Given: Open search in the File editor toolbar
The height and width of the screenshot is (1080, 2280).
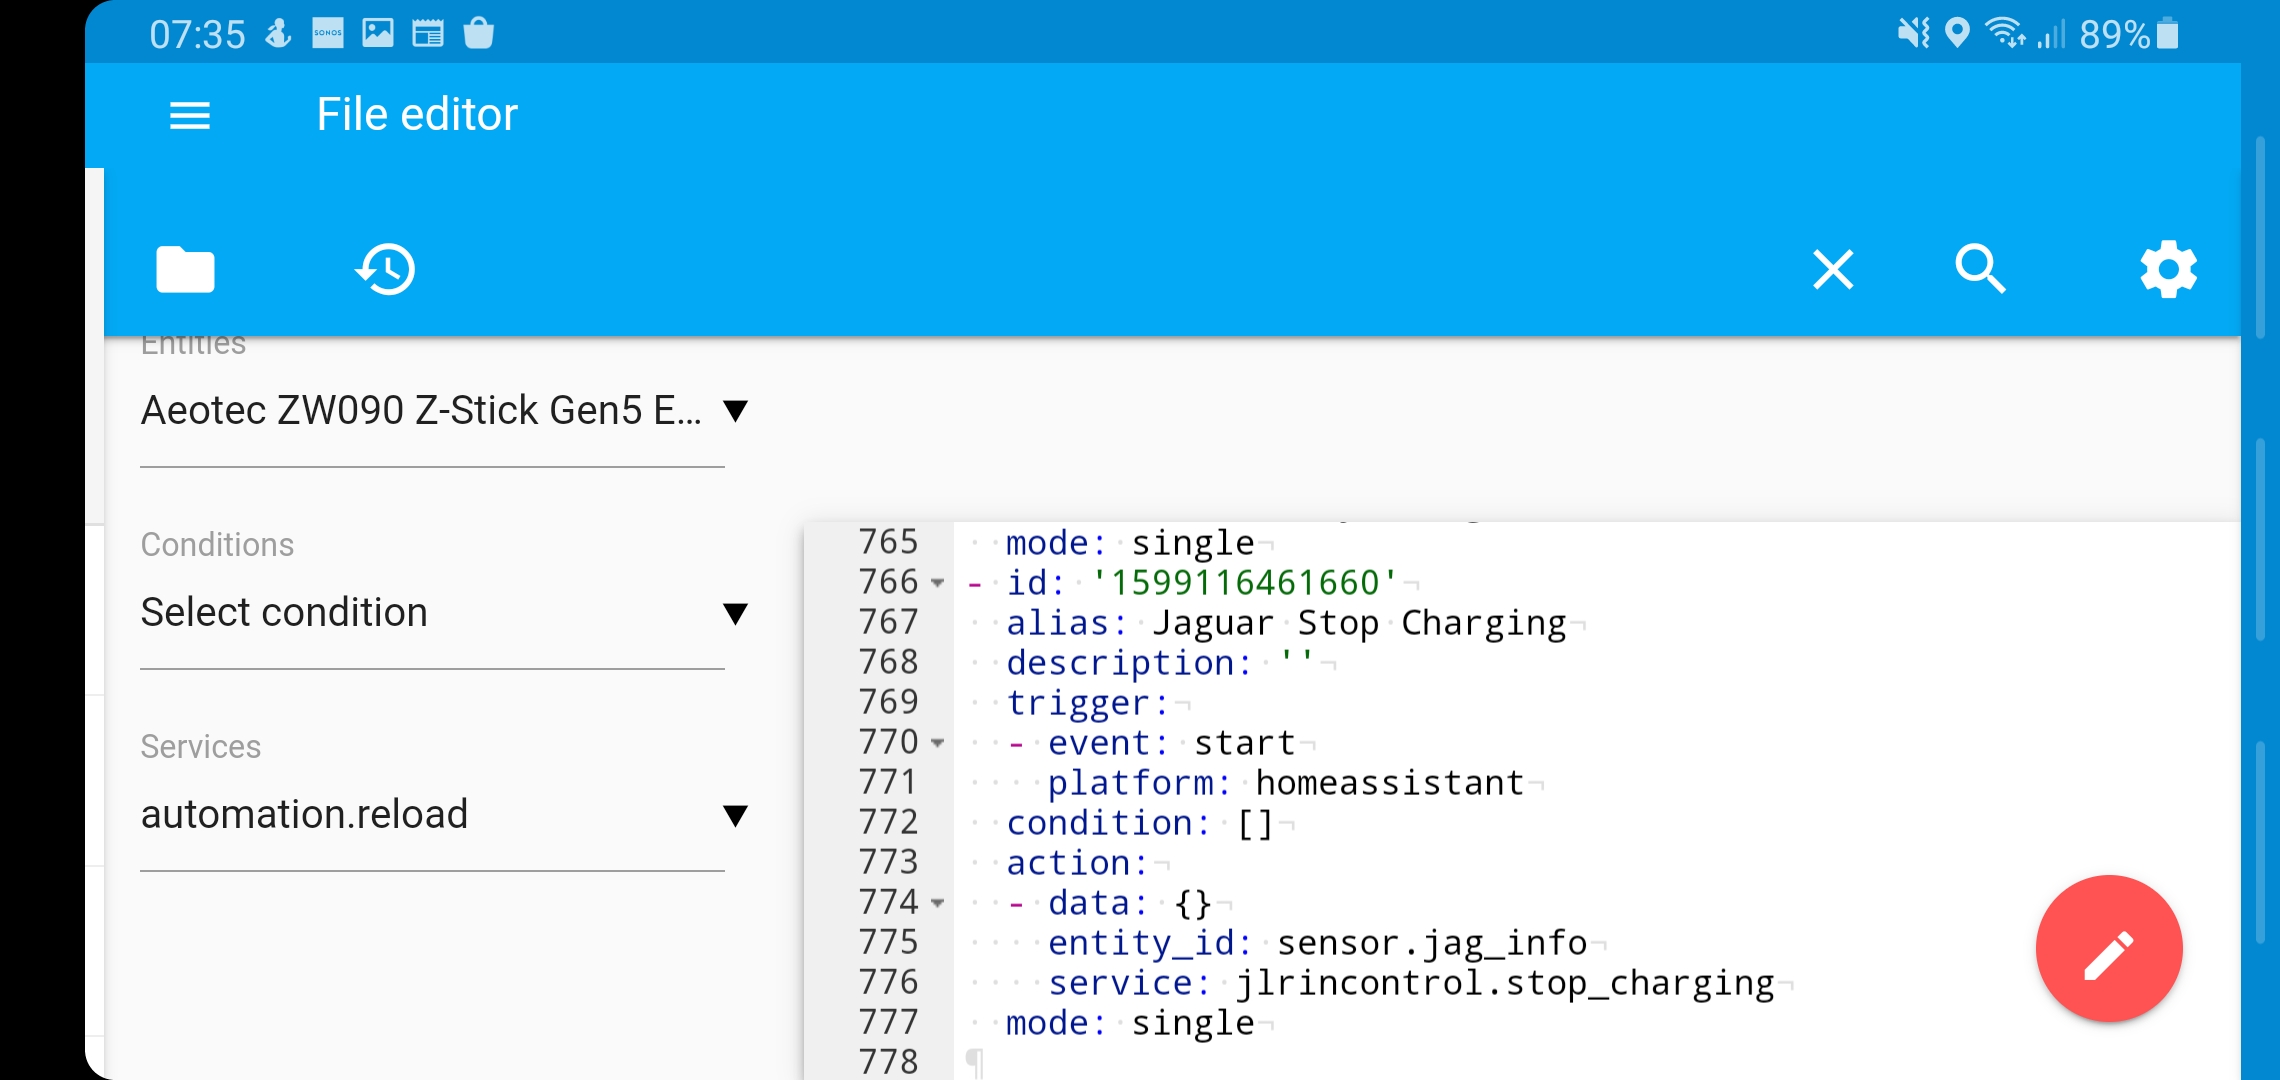Looking at the screenshot, I should 1980,269.
